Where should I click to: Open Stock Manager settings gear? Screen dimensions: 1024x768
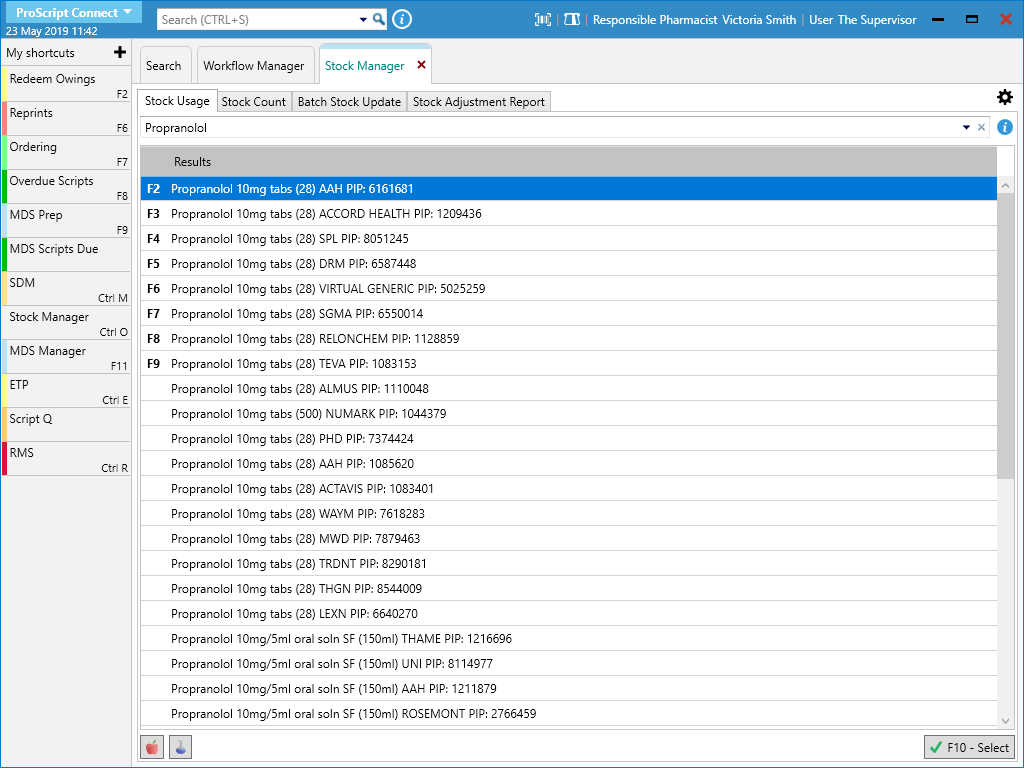1004,97
